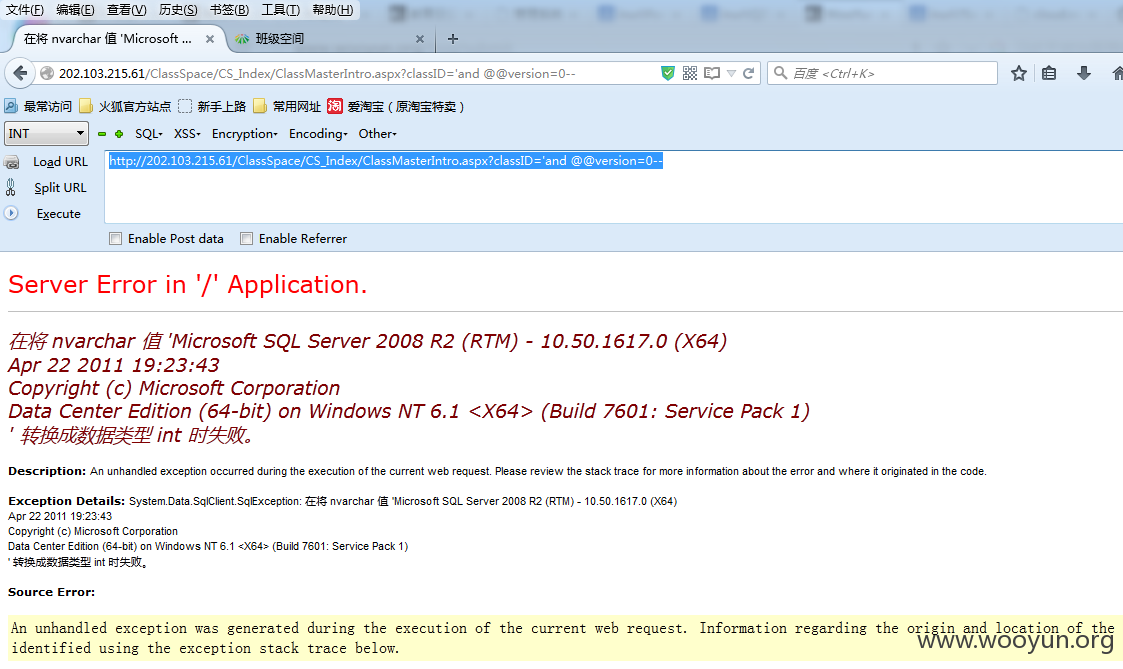Open the 查看(V) menu
1123x669 pixels.
[127, 9]
